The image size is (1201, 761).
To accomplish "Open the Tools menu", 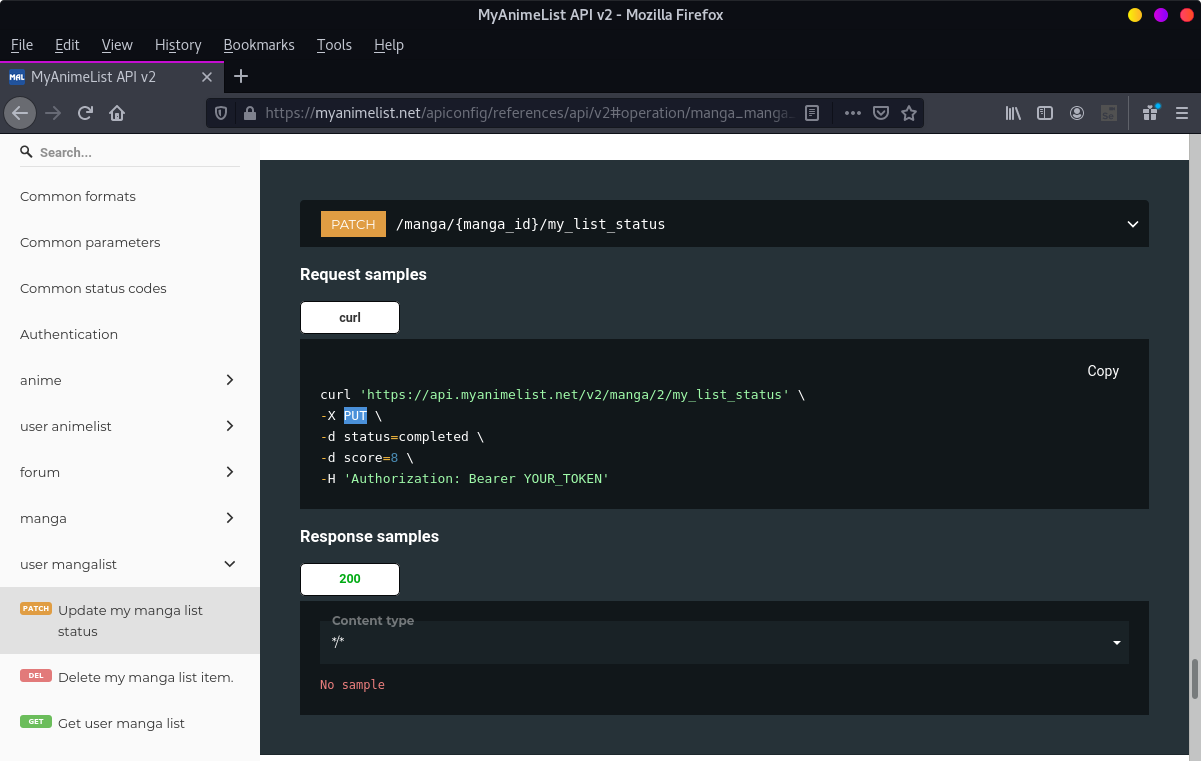I will [334, 45].
